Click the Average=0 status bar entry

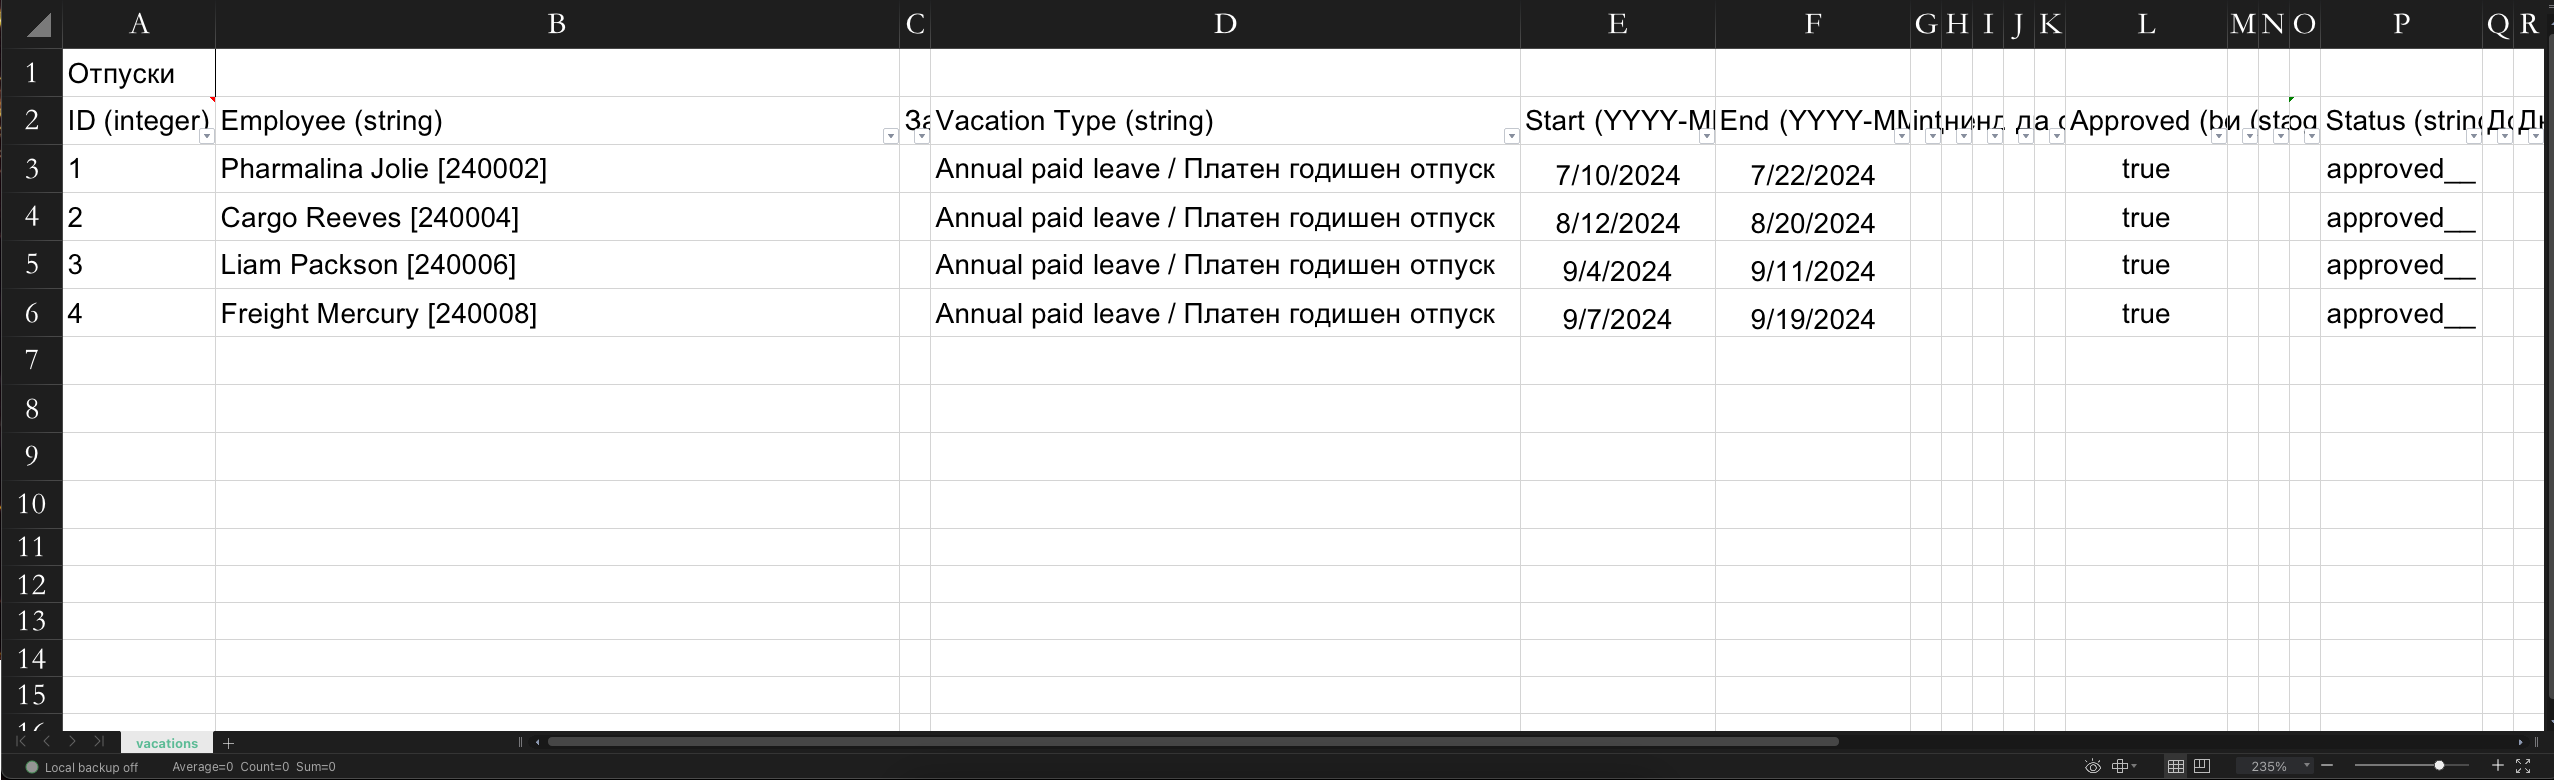202,767
